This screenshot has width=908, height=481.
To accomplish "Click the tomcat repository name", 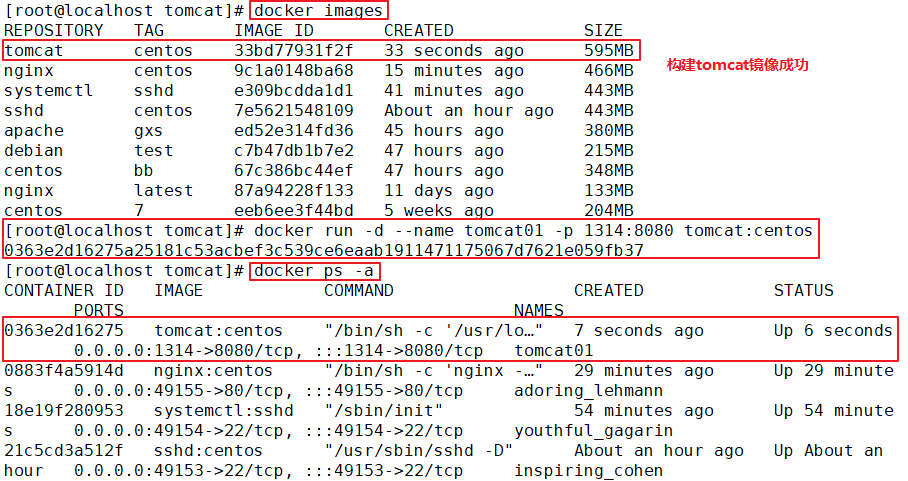I will pyautogui.click(x=34, y=50).
